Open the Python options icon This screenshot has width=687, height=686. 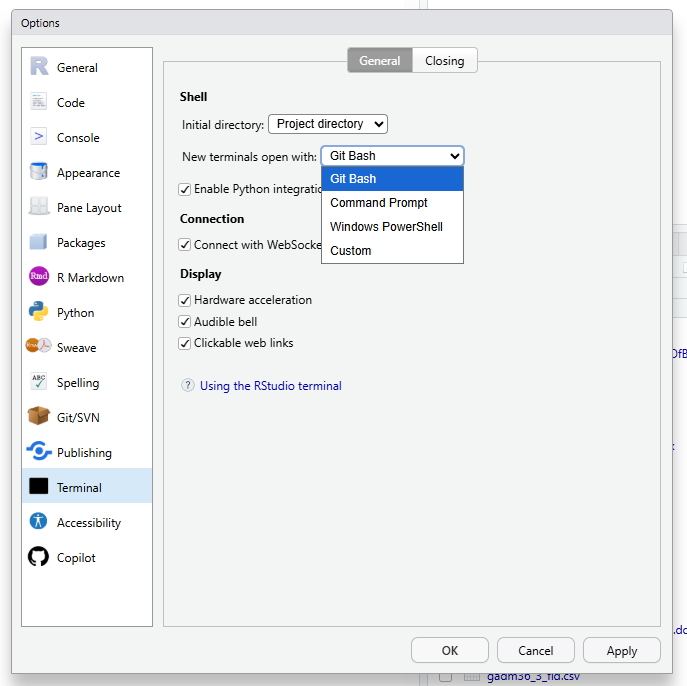coord(39,313)
